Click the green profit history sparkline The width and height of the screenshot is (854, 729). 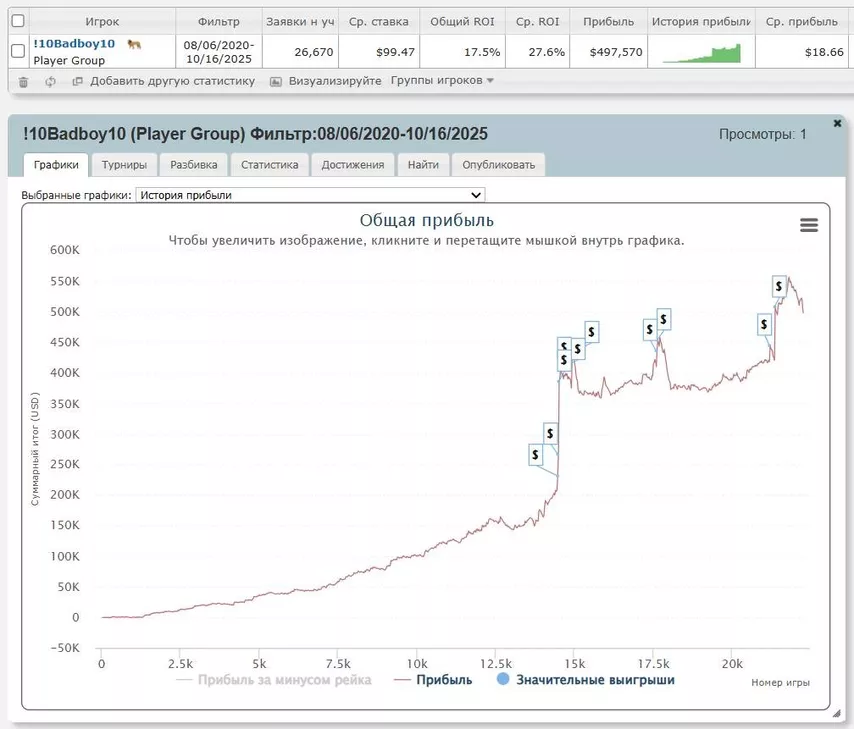pyautogui.click(x=701, y=52)
